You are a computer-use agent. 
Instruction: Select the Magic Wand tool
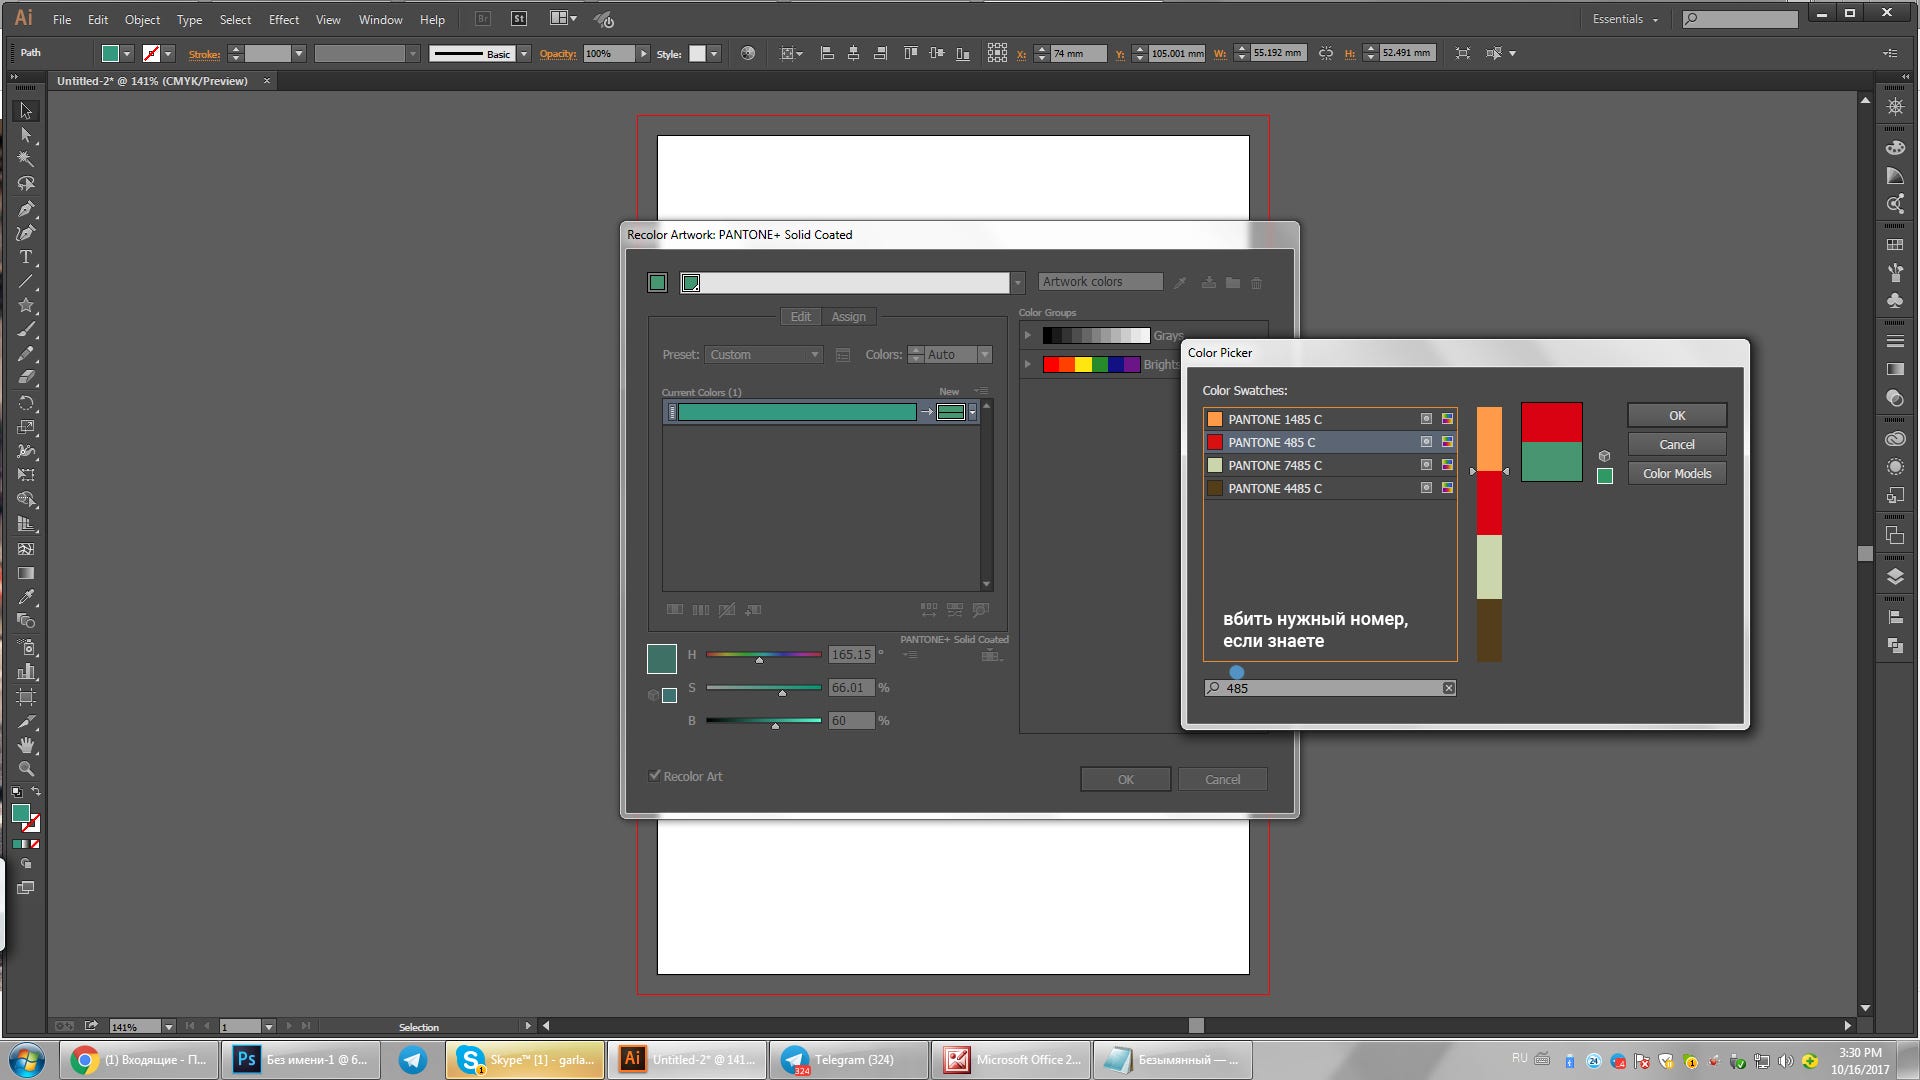coord(26,159)
